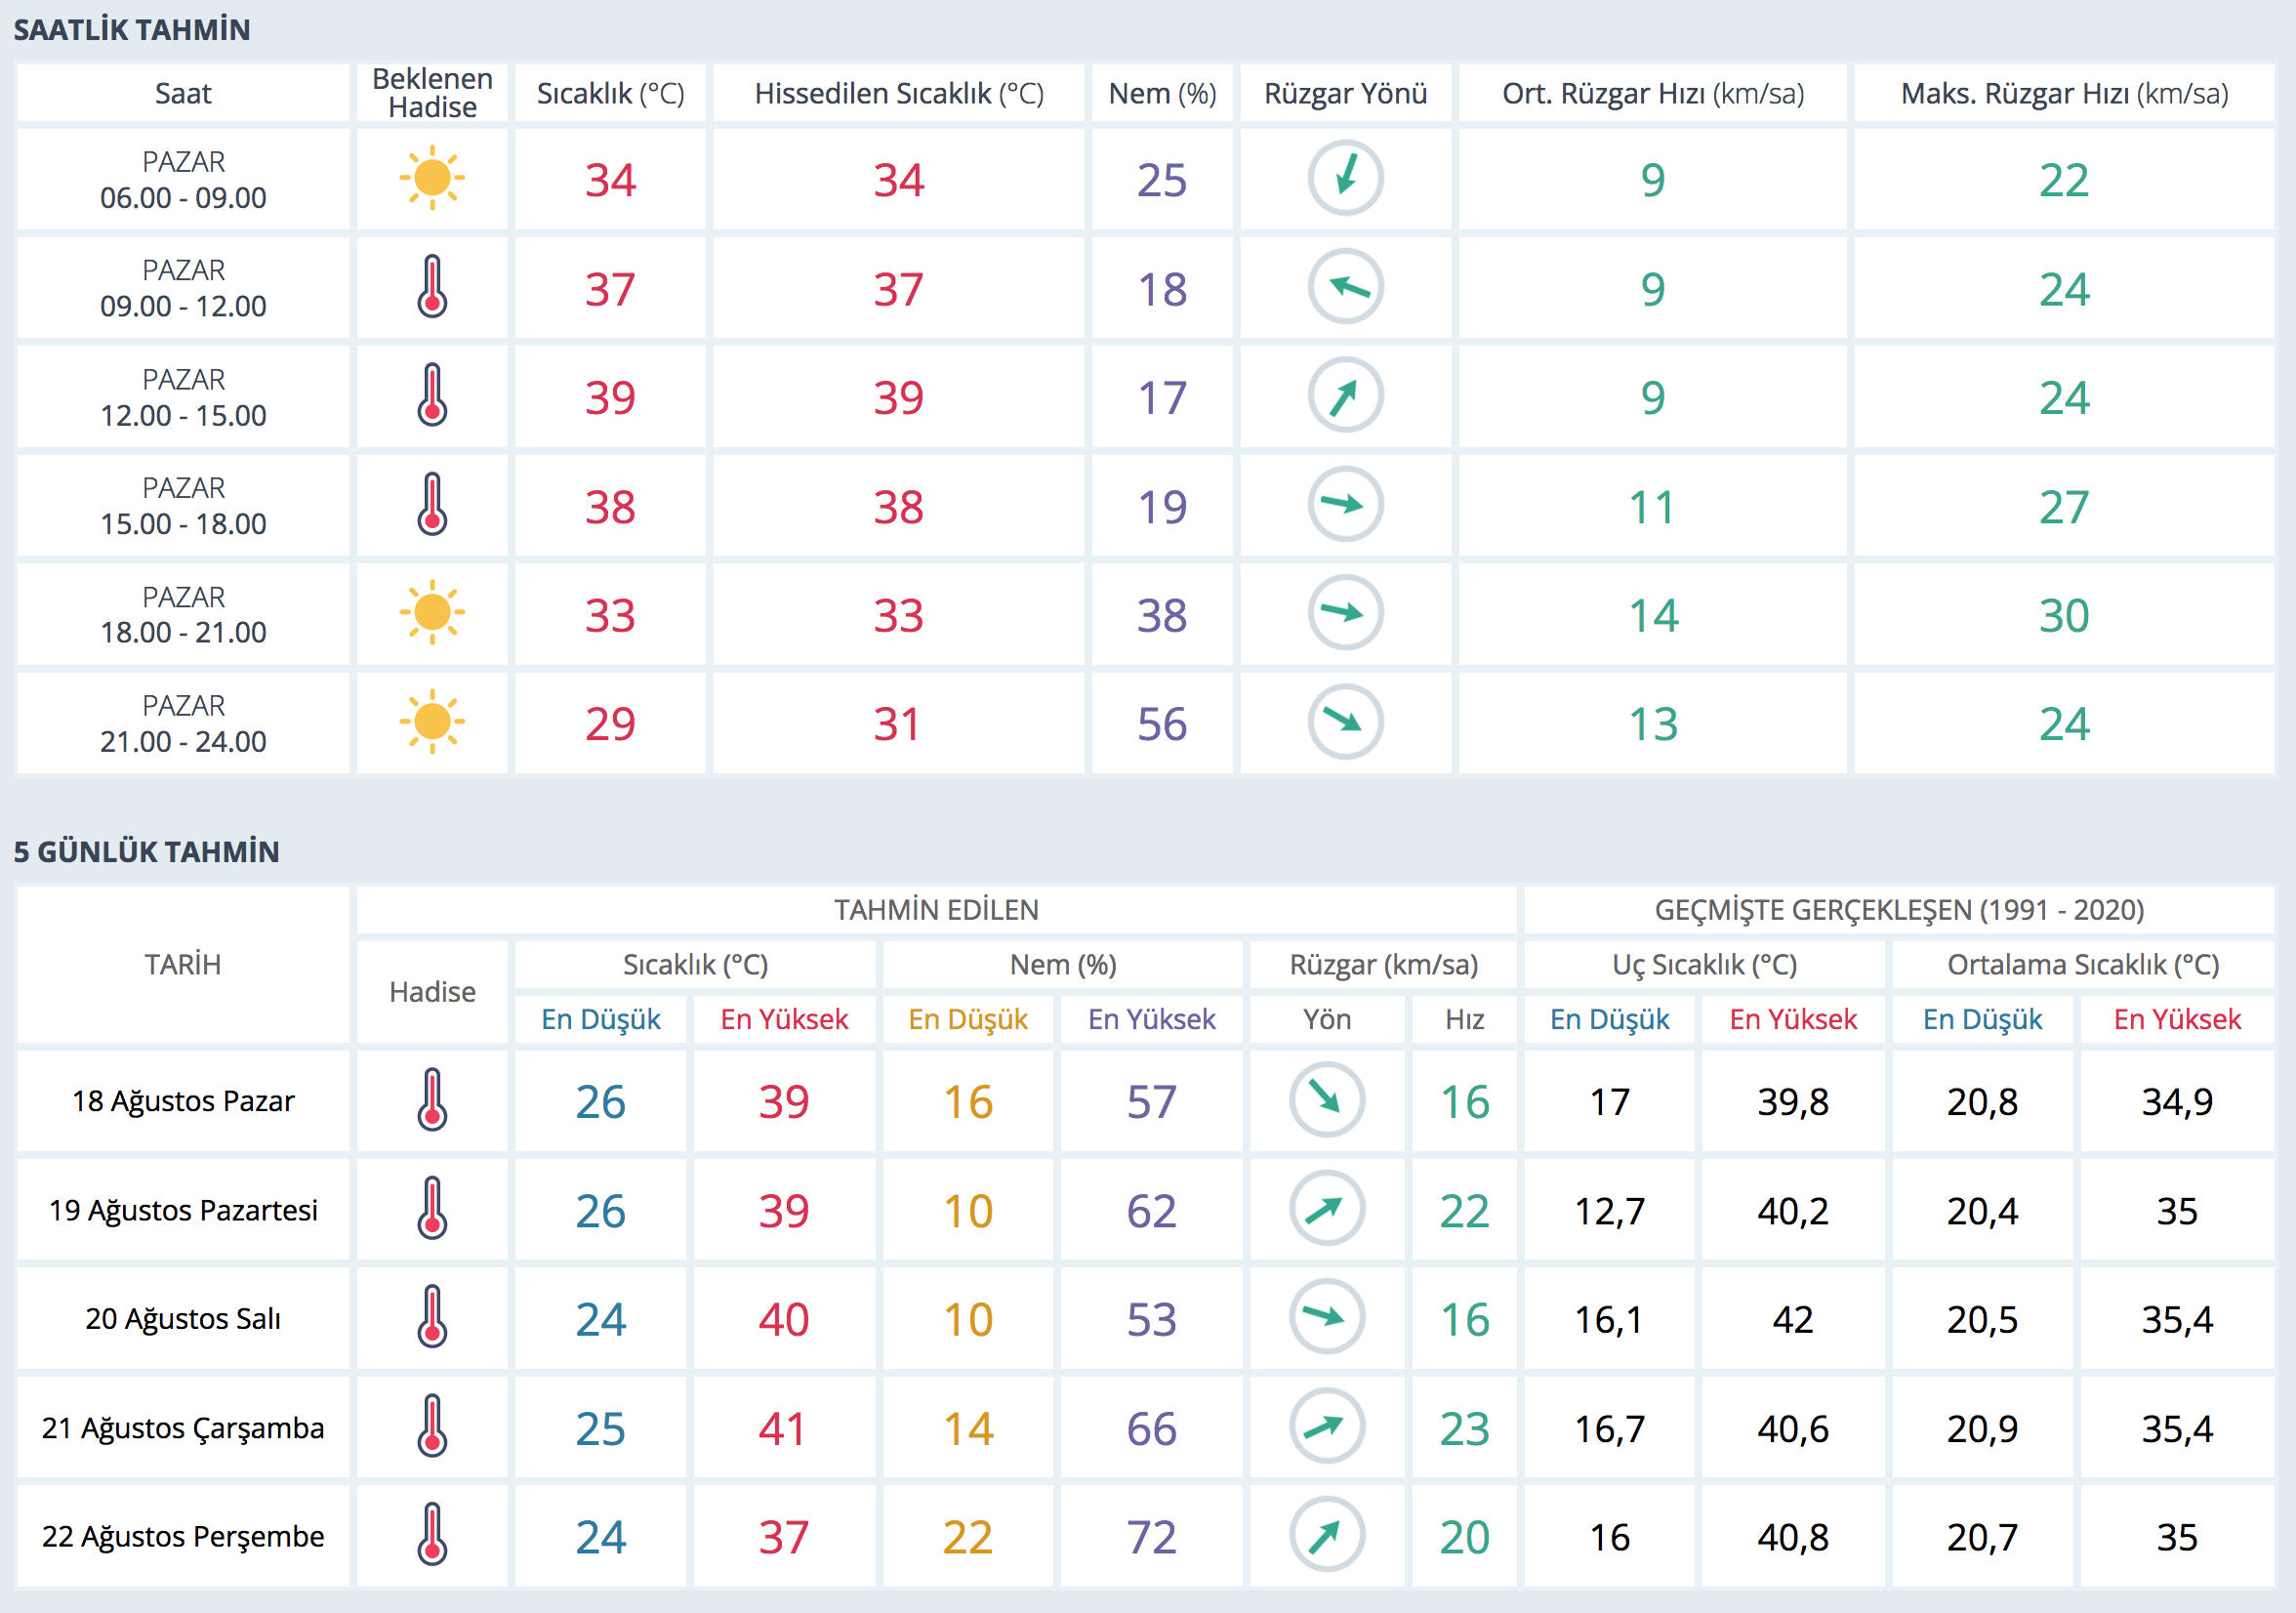Click wind direction icon for 21 Ağustos Çarşamba
The width and height of the screenshot is (2296, 1613).
pos(1326,1426)
